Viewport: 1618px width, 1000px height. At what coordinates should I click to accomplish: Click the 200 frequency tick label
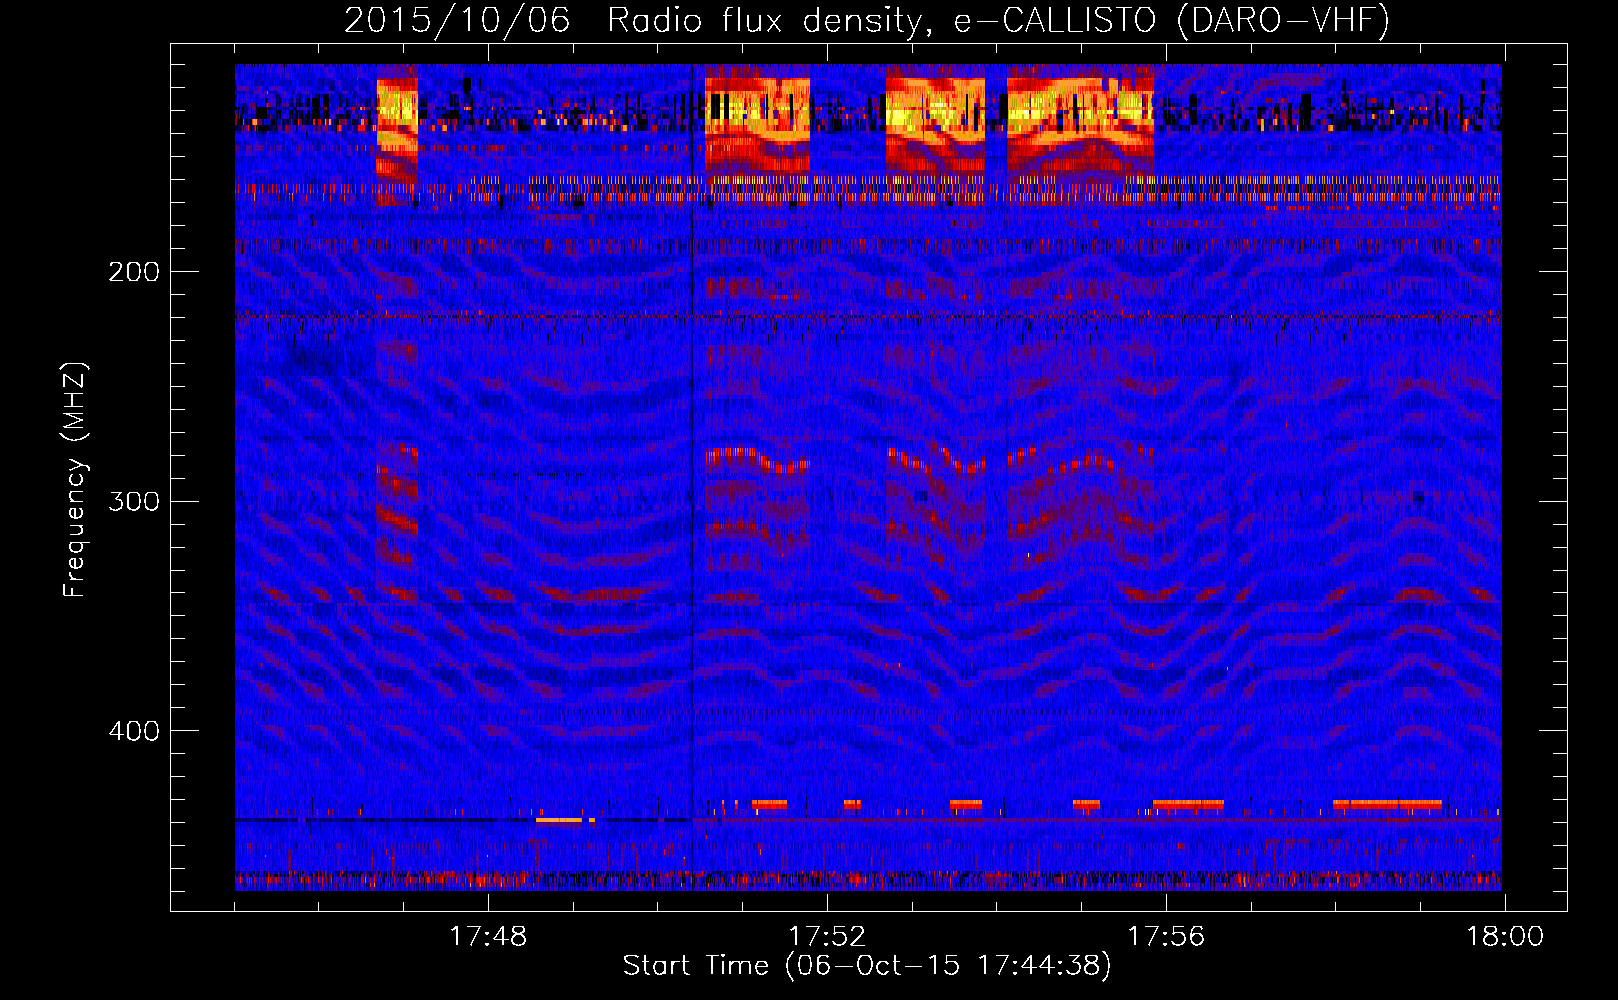(x=134, y=272)
